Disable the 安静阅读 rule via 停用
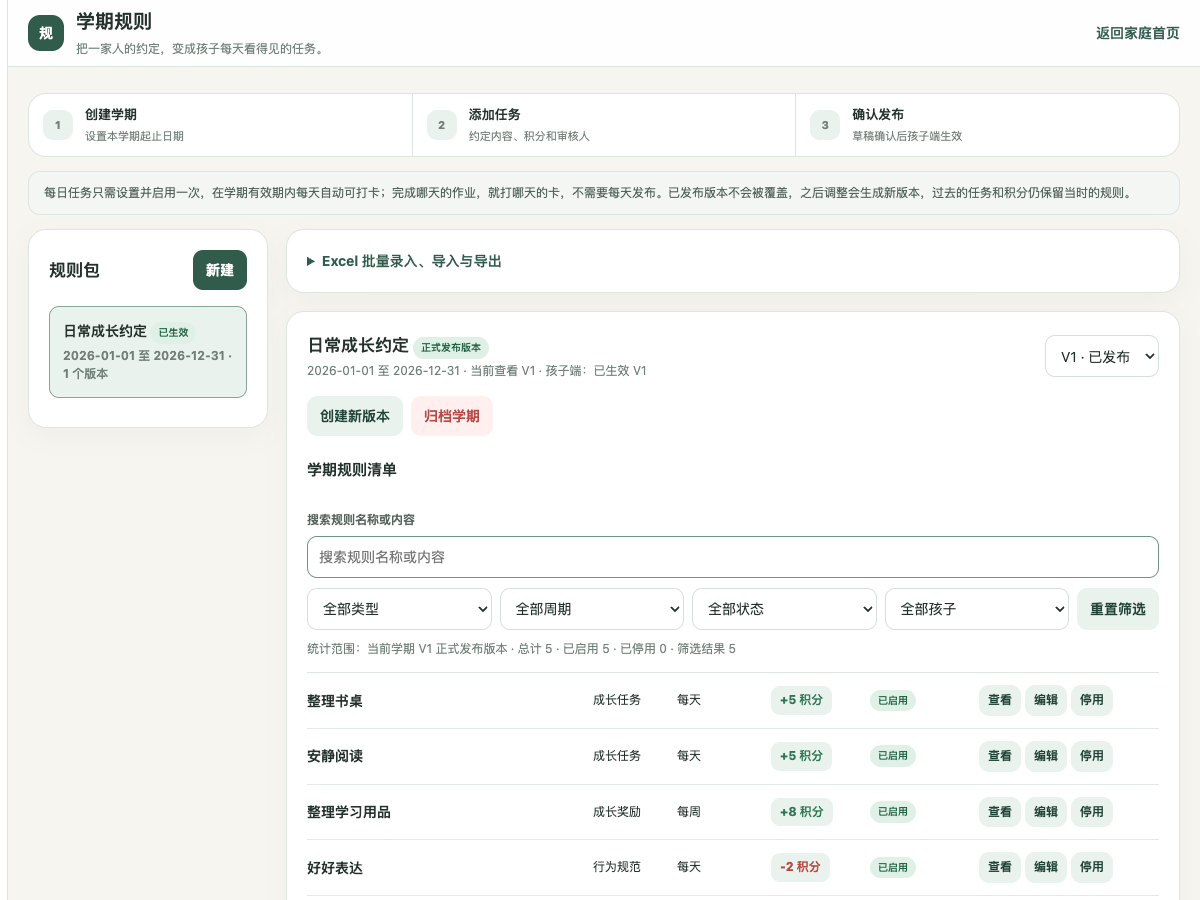Image resolution: width=1200 pixels, height=900 pixels. pyautogui.click(x=1092, y=756)
